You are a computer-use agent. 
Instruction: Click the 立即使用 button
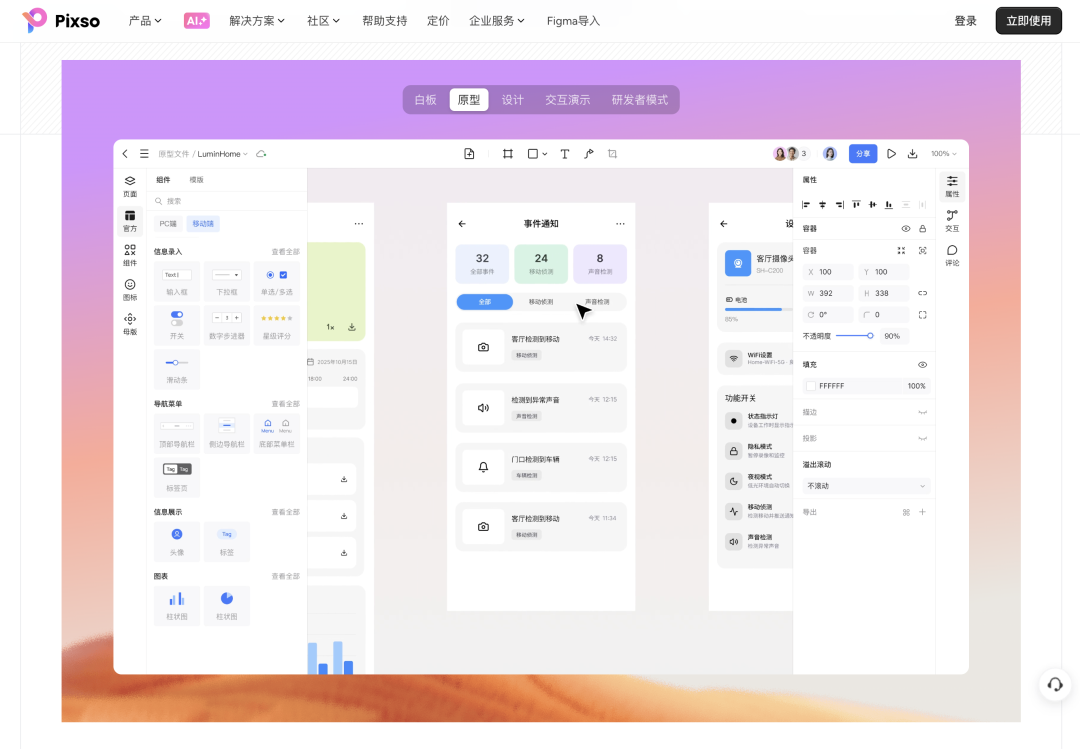click(1028, 21)
